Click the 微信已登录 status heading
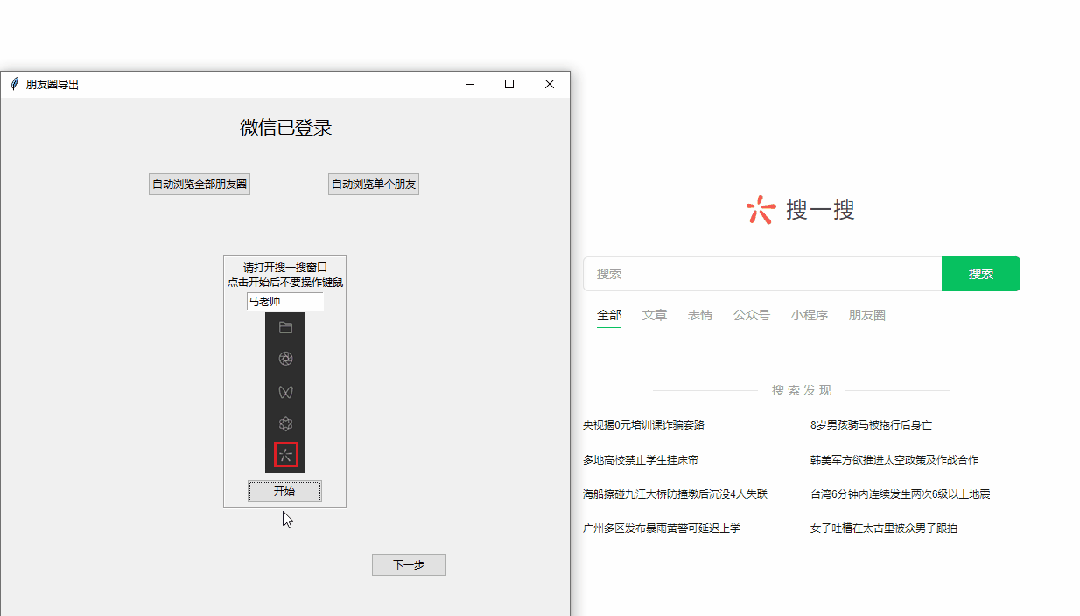This screenshot has width=1080, height=616. click(286, 128)
